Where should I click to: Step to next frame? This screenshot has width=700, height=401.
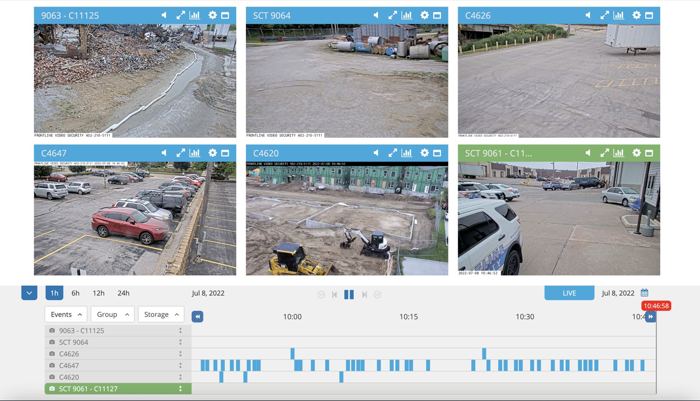(364, 295)
